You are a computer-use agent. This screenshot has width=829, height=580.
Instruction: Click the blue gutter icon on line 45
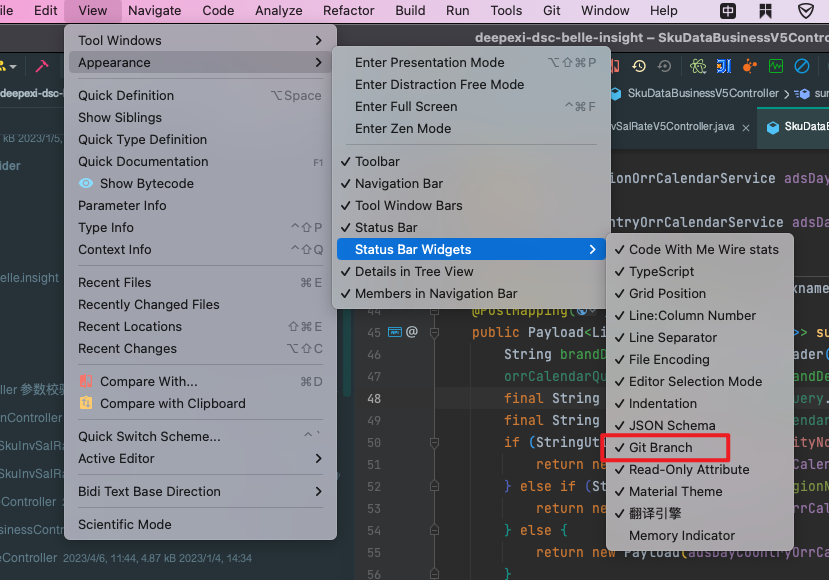click(x=394, y=332)
